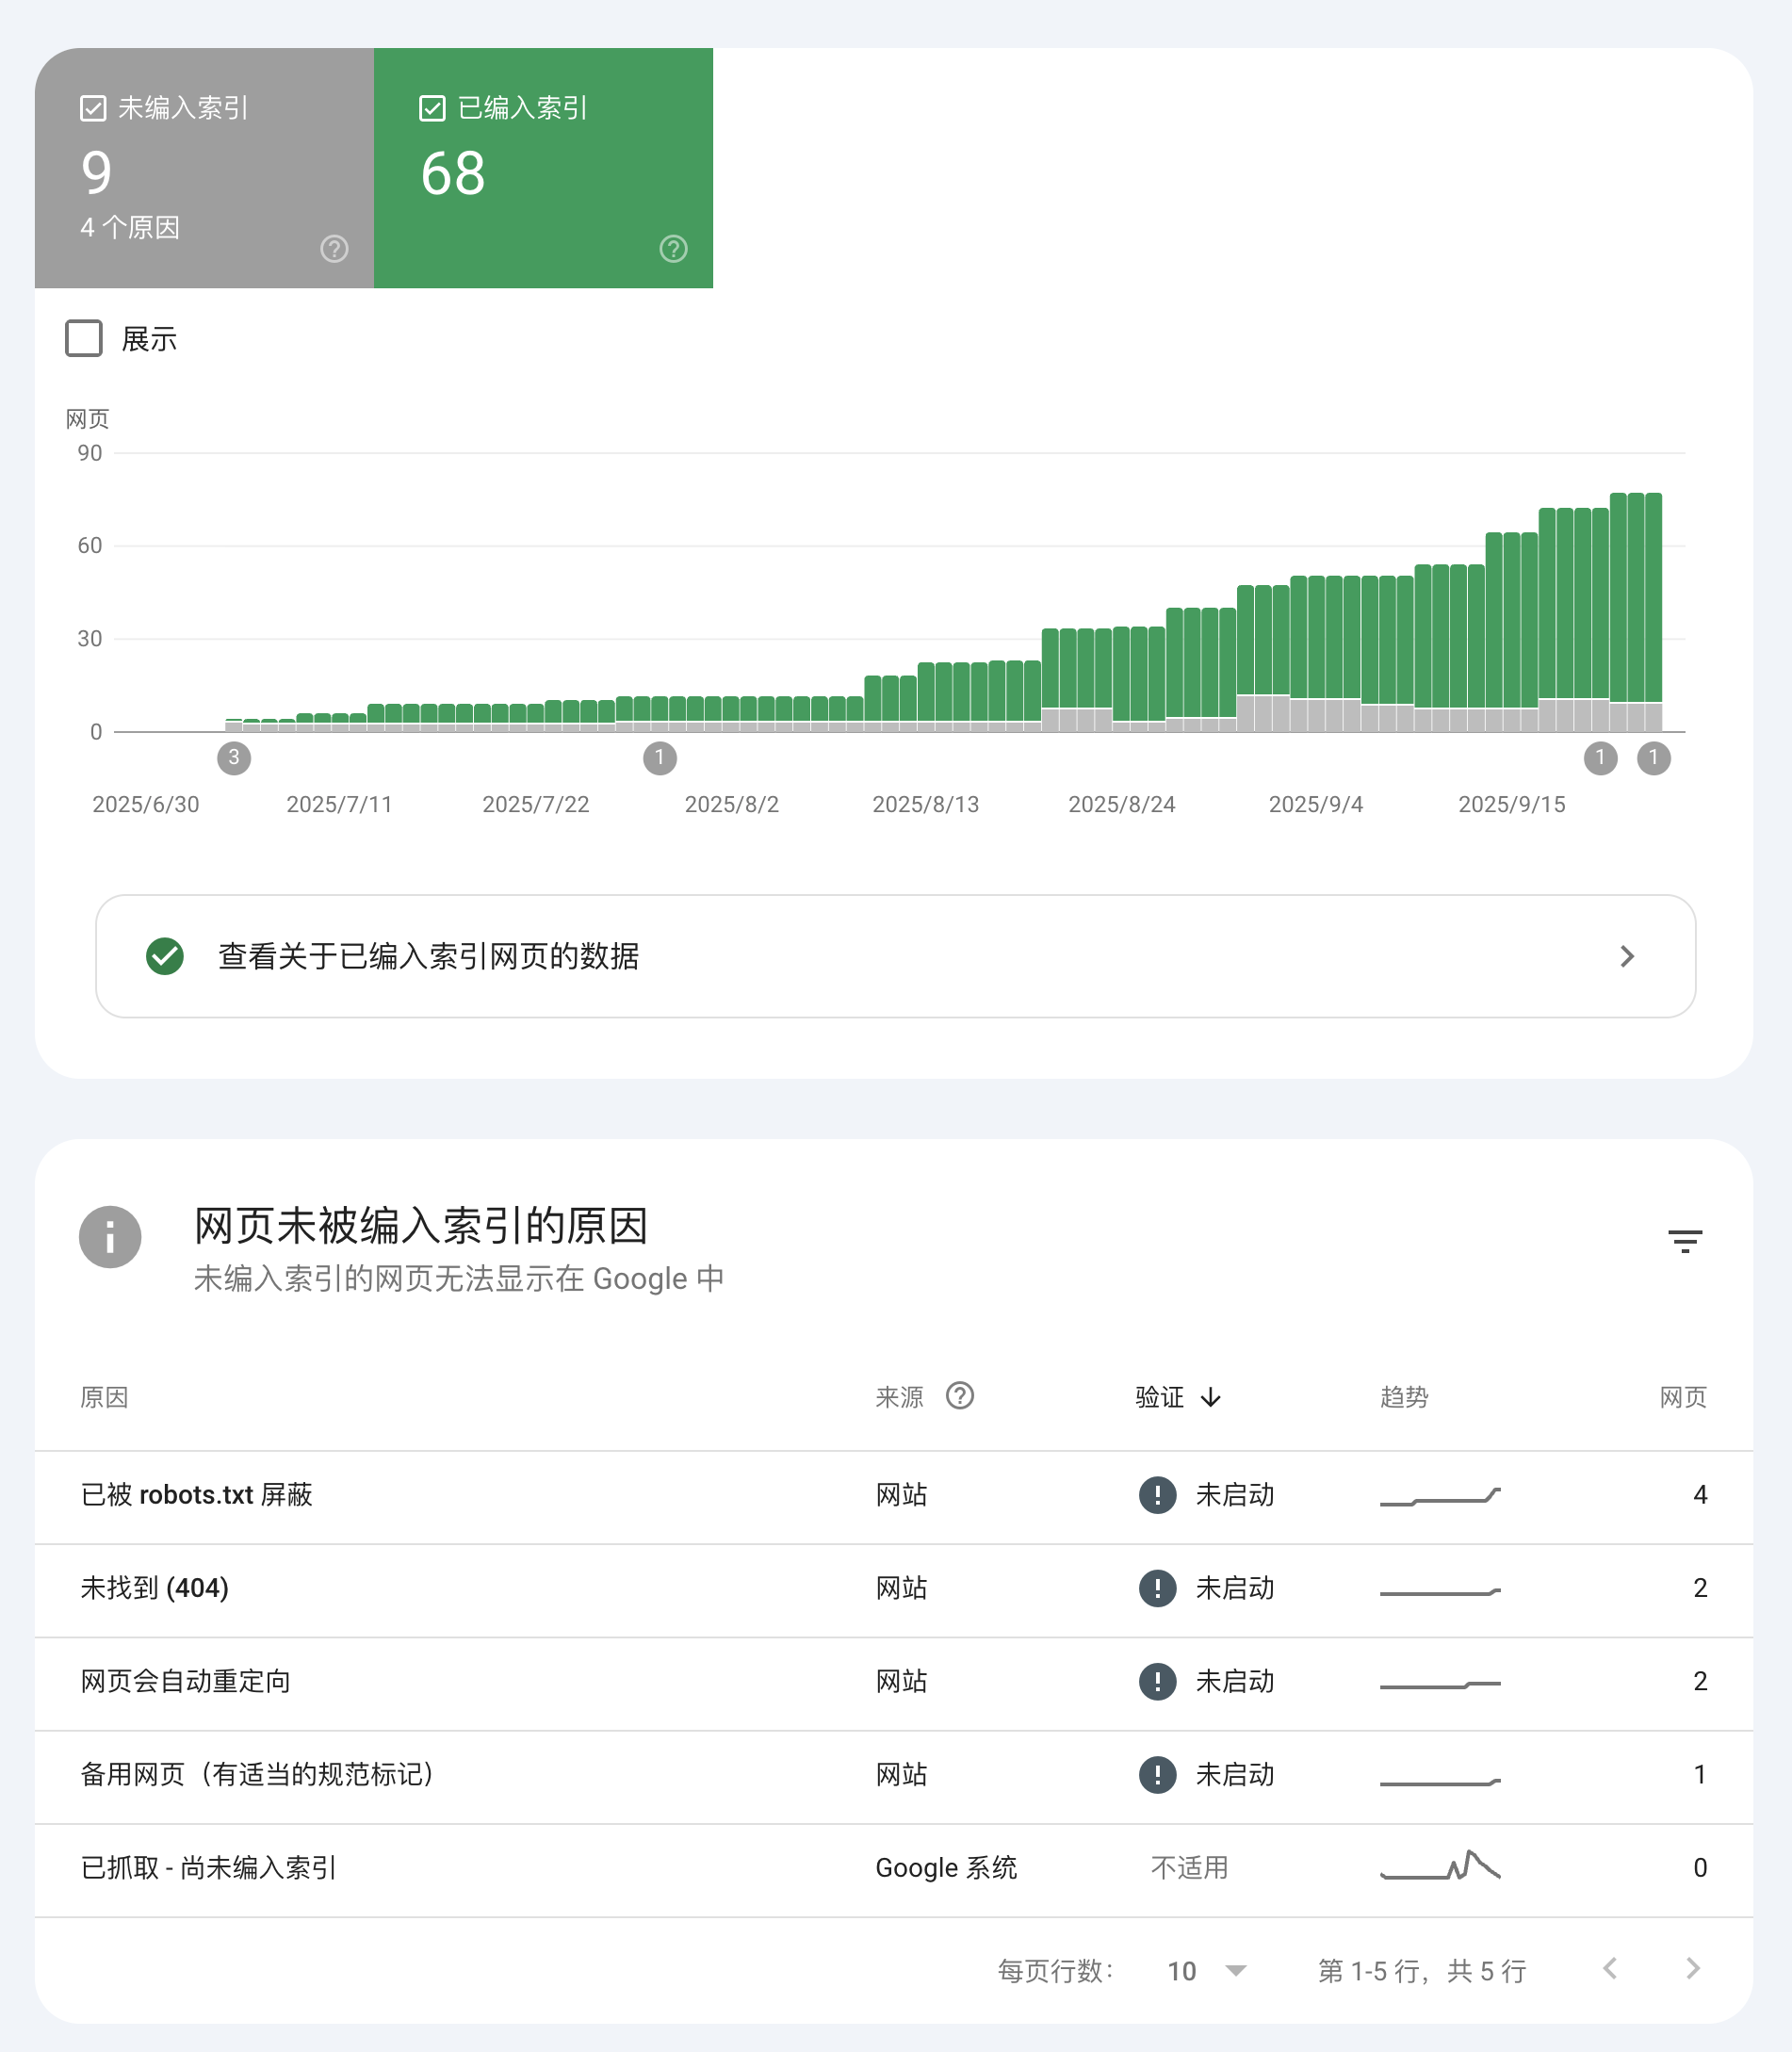This screenshot has height=2052, width=1792.
Task: Click trend sparkline in 已抓取 row
Action: coord(1440,1865)
